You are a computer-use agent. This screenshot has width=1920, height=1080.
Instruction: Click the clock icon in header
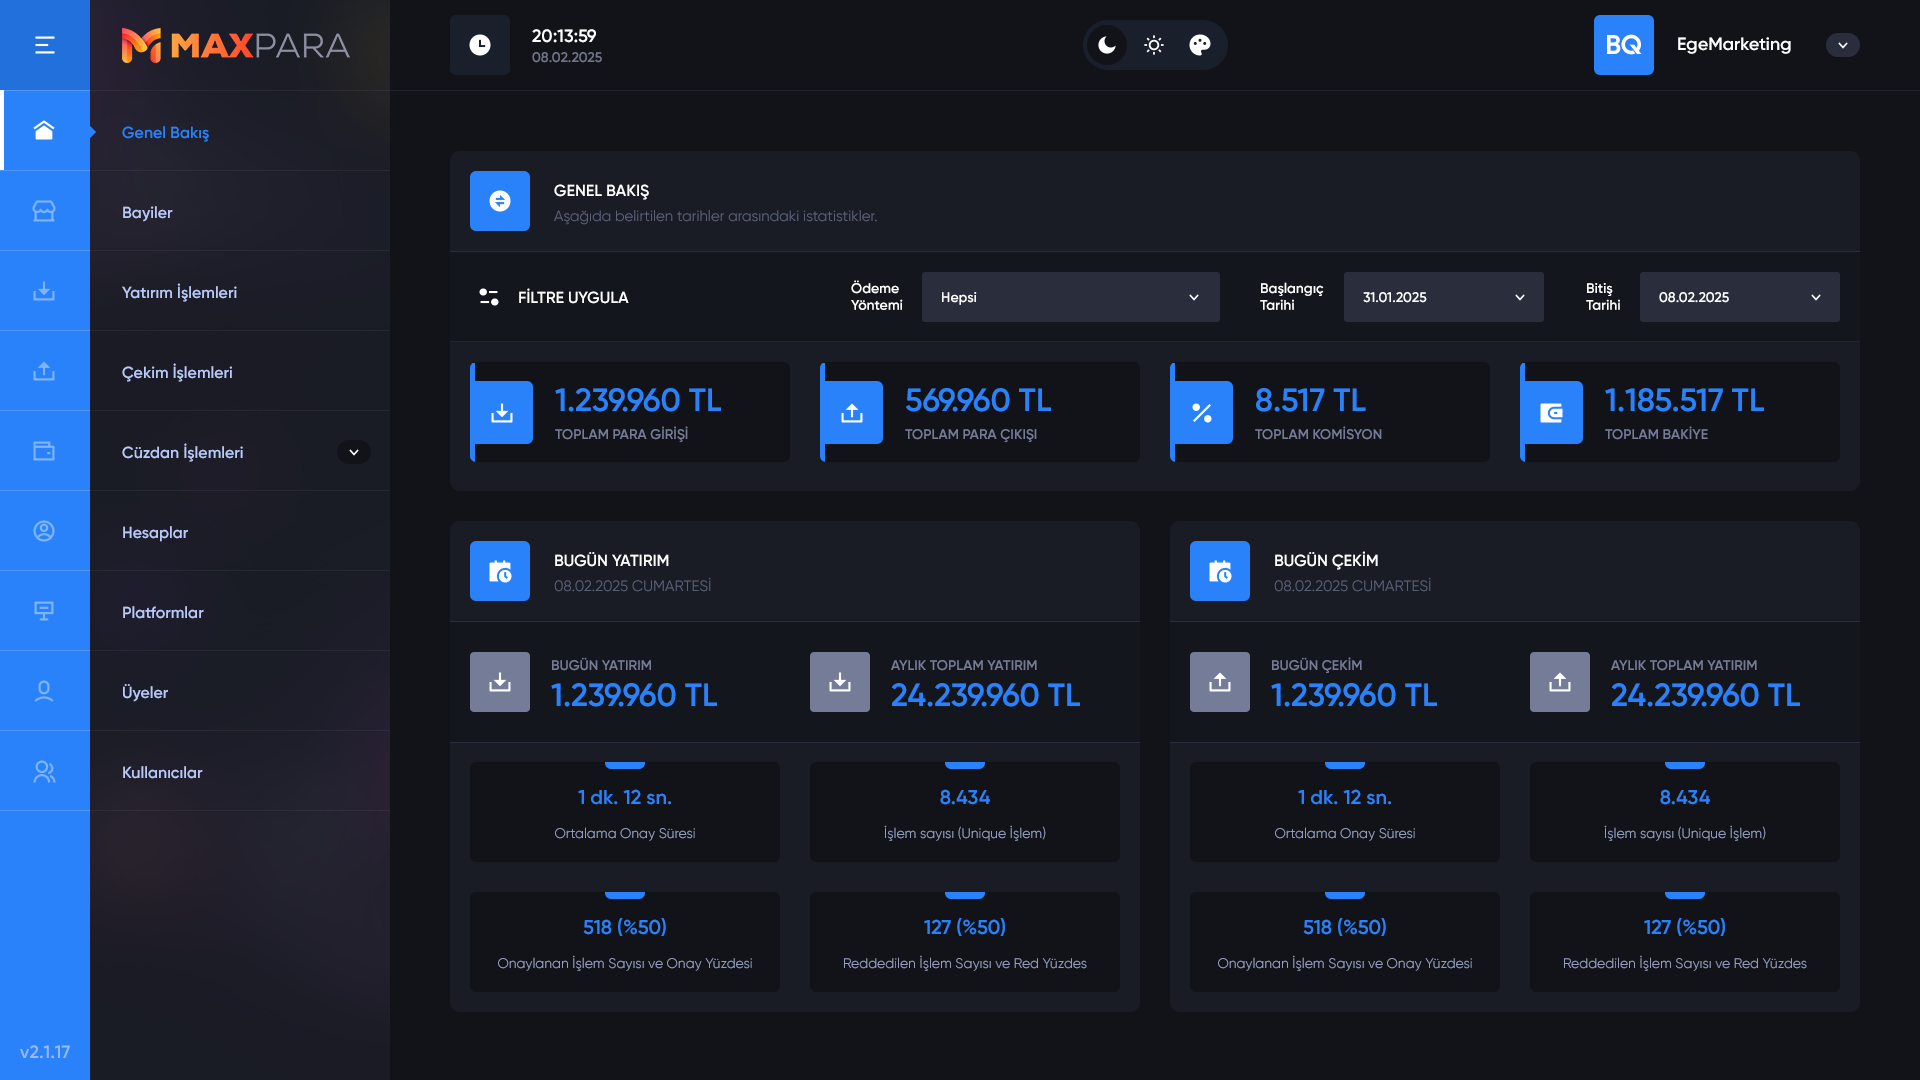coord(480,45)
